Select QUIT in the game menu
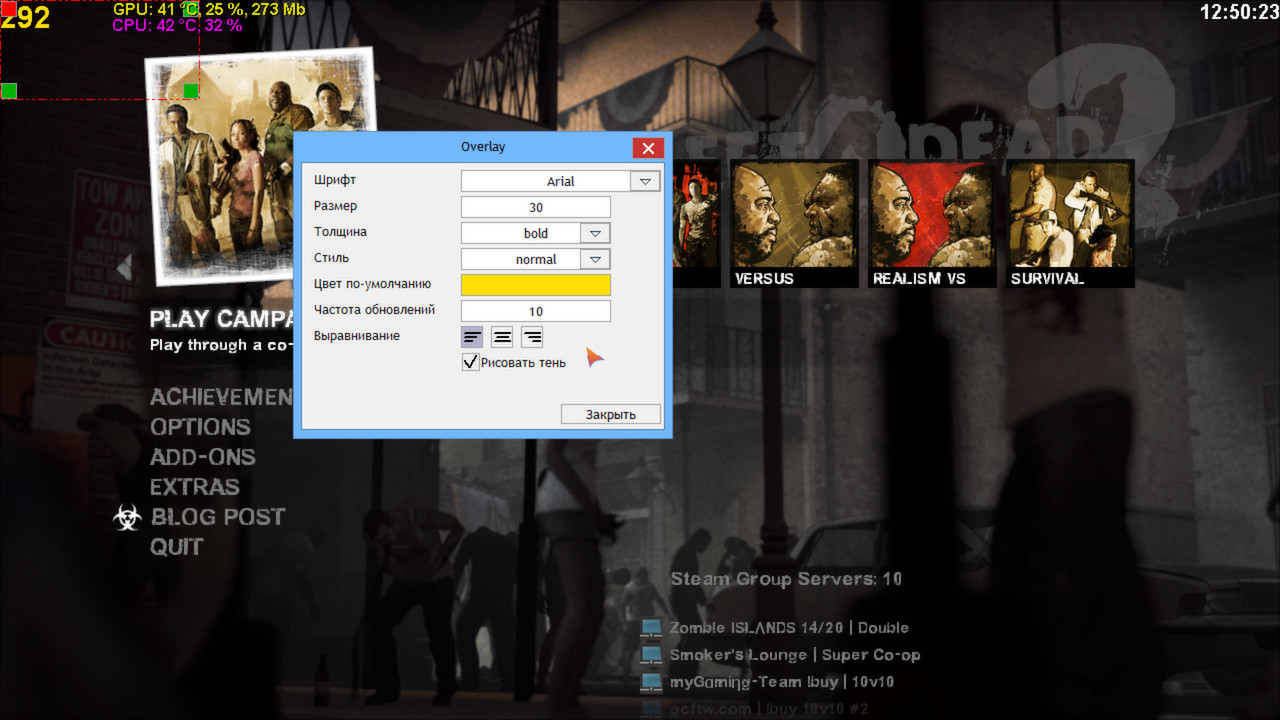Viewport: 1280px width, 720px height. [177, 547]
